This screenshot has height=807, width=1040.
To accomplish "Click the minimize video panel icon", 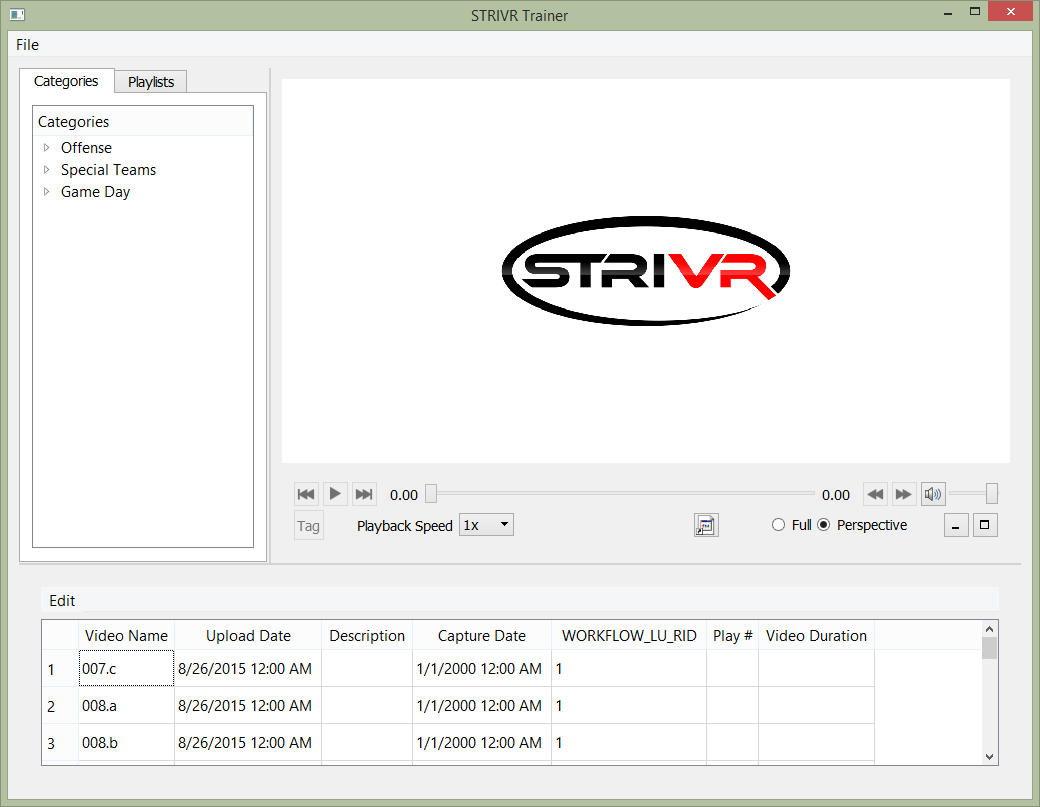I will pos(956,525).
